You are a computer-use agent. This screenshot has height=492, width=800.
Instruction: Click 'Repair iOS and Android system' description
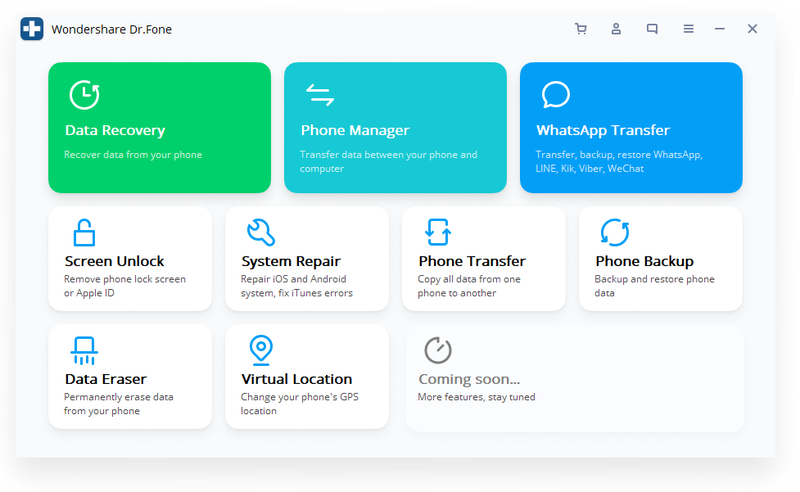[x=297, y=286]
